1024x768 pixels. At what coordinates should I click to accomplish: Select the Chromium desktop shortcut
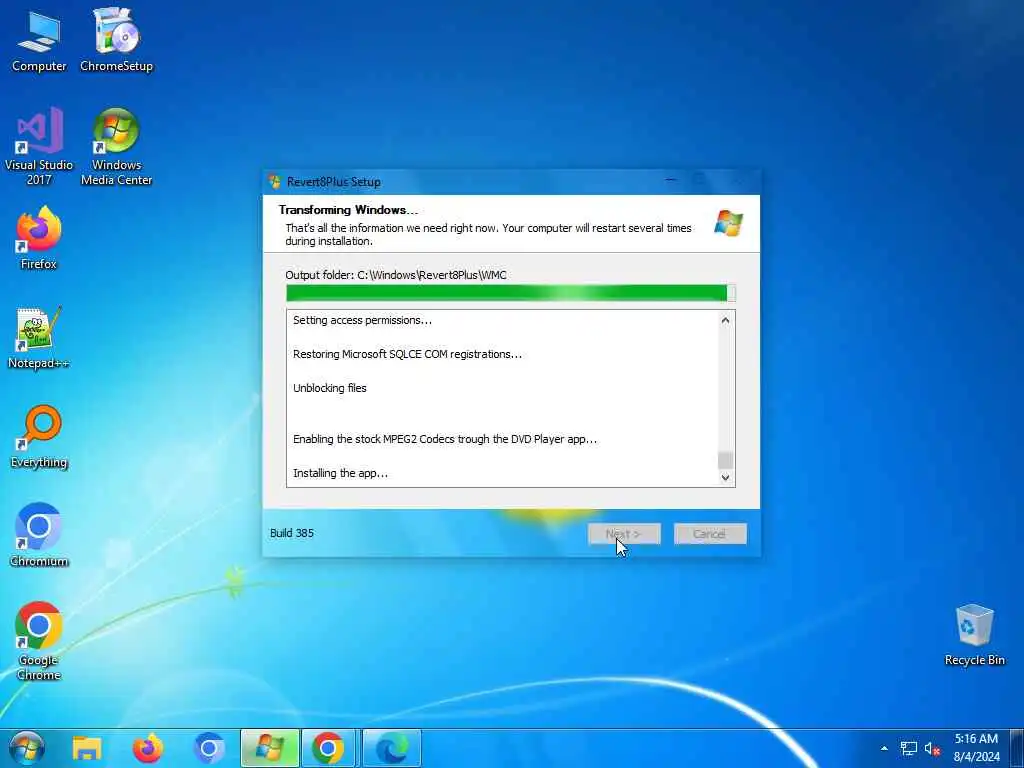(39, 536)
